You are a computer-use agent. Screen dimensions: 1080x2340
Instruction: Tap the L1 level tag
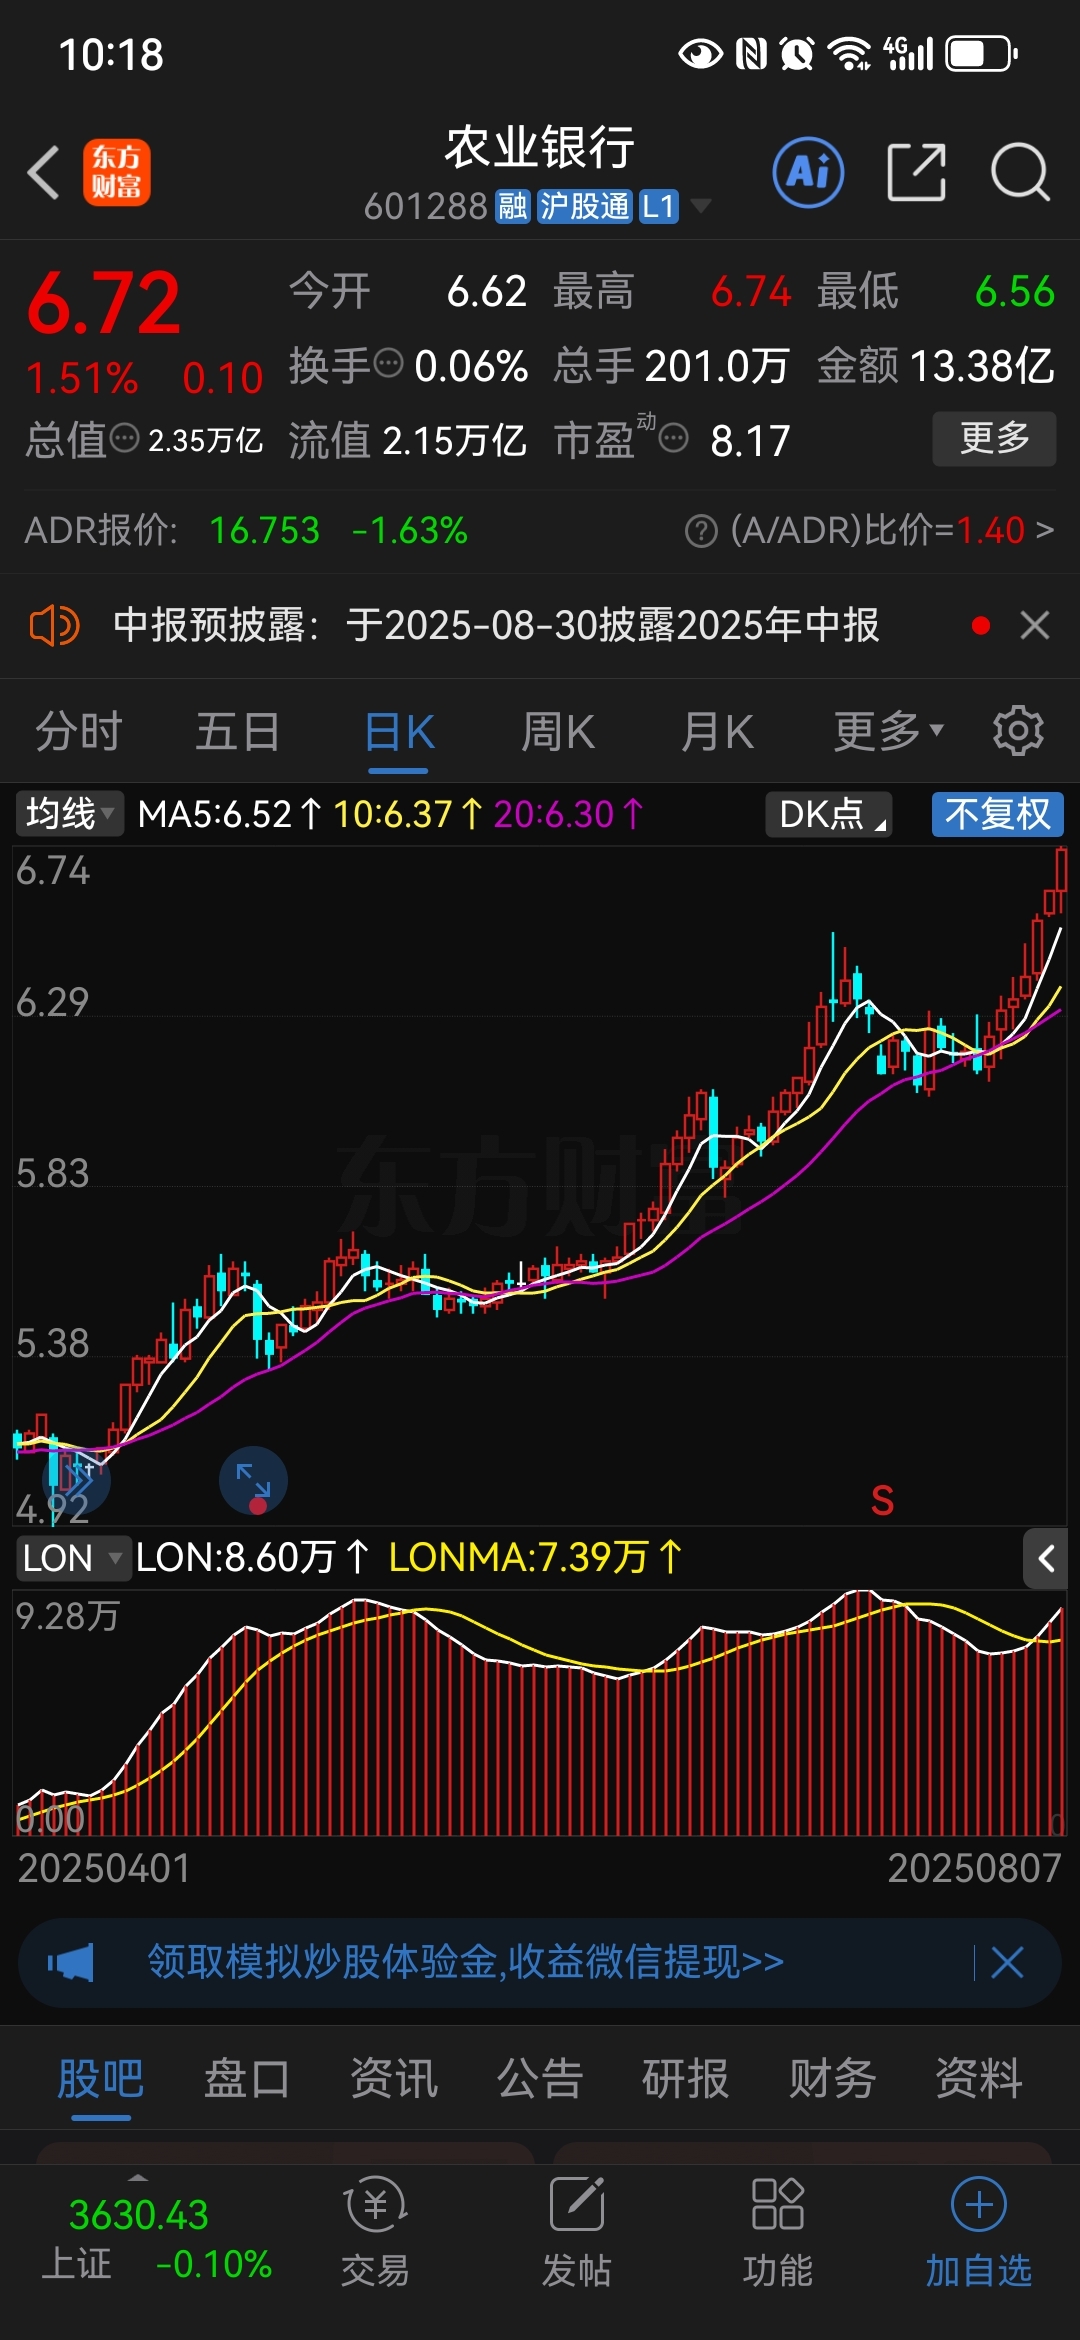[x=659, y=206]
